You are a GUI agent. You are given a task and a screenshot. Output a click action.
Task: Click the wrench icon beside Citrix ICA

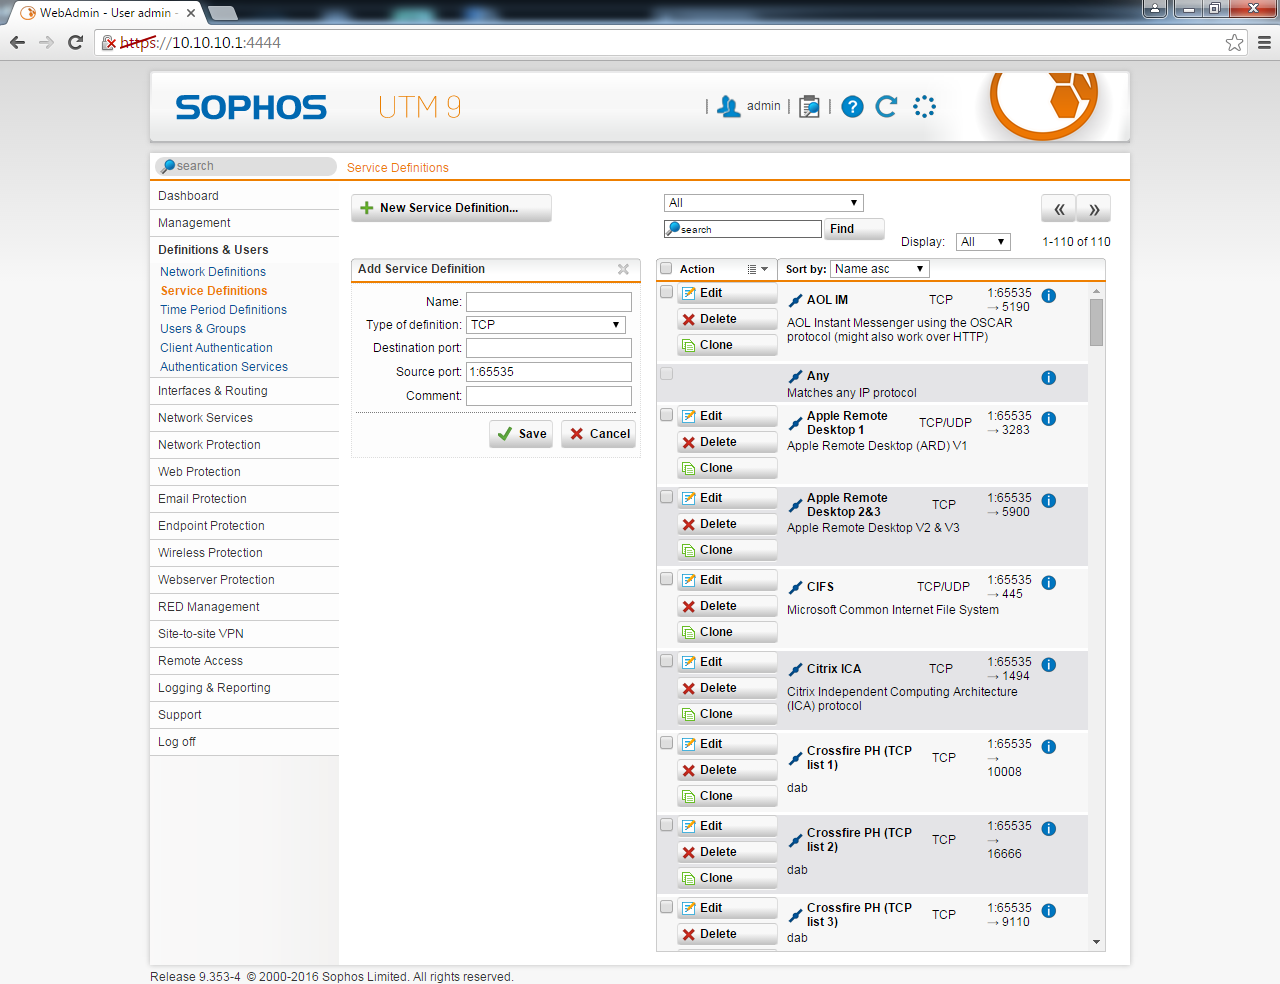(796, 669)
